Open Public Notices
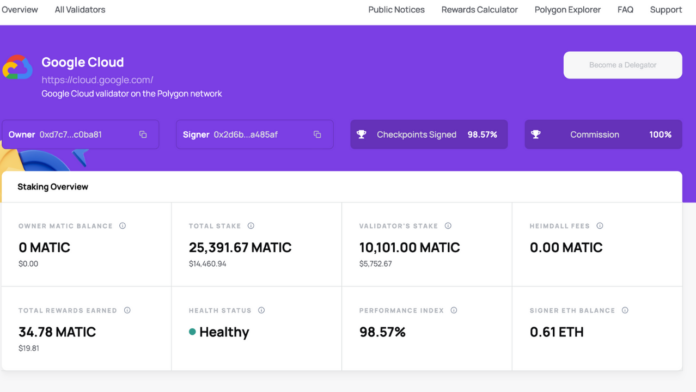Image resolution: width=696 pixels, height=392 pixels. [x=396, y=10]
